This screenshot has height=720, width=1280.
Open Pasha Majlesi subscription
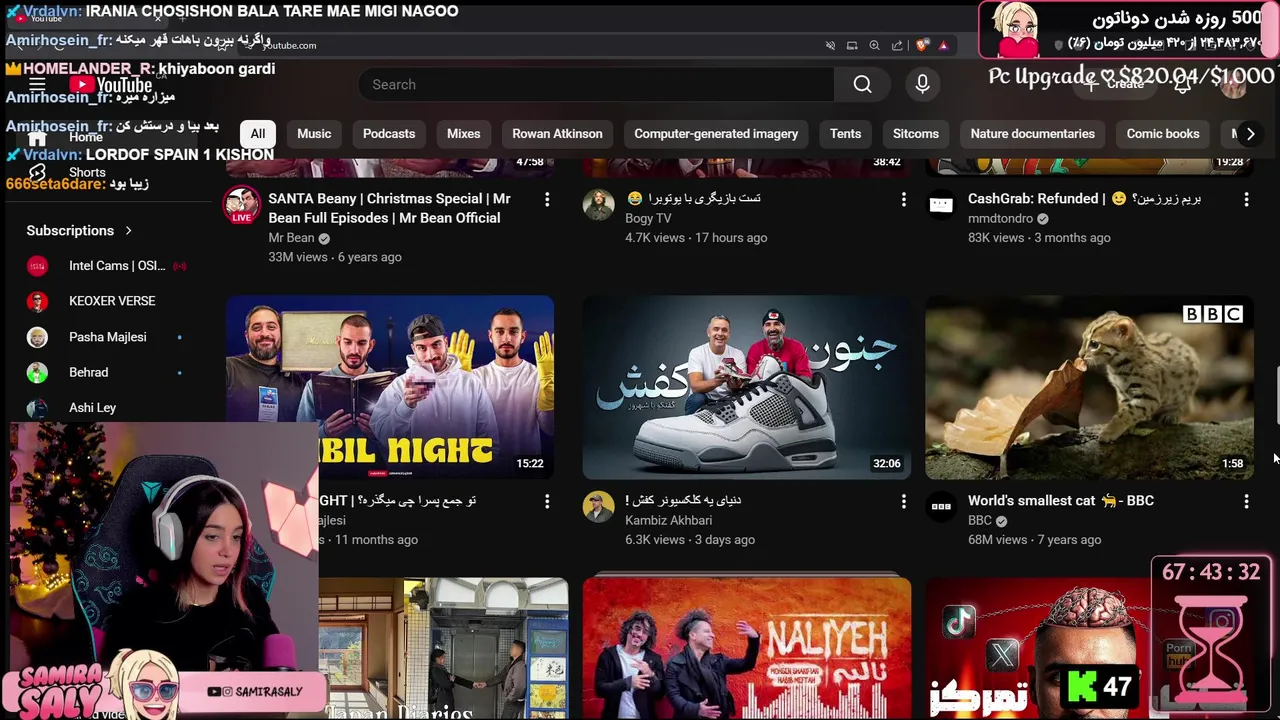point(107,337)
